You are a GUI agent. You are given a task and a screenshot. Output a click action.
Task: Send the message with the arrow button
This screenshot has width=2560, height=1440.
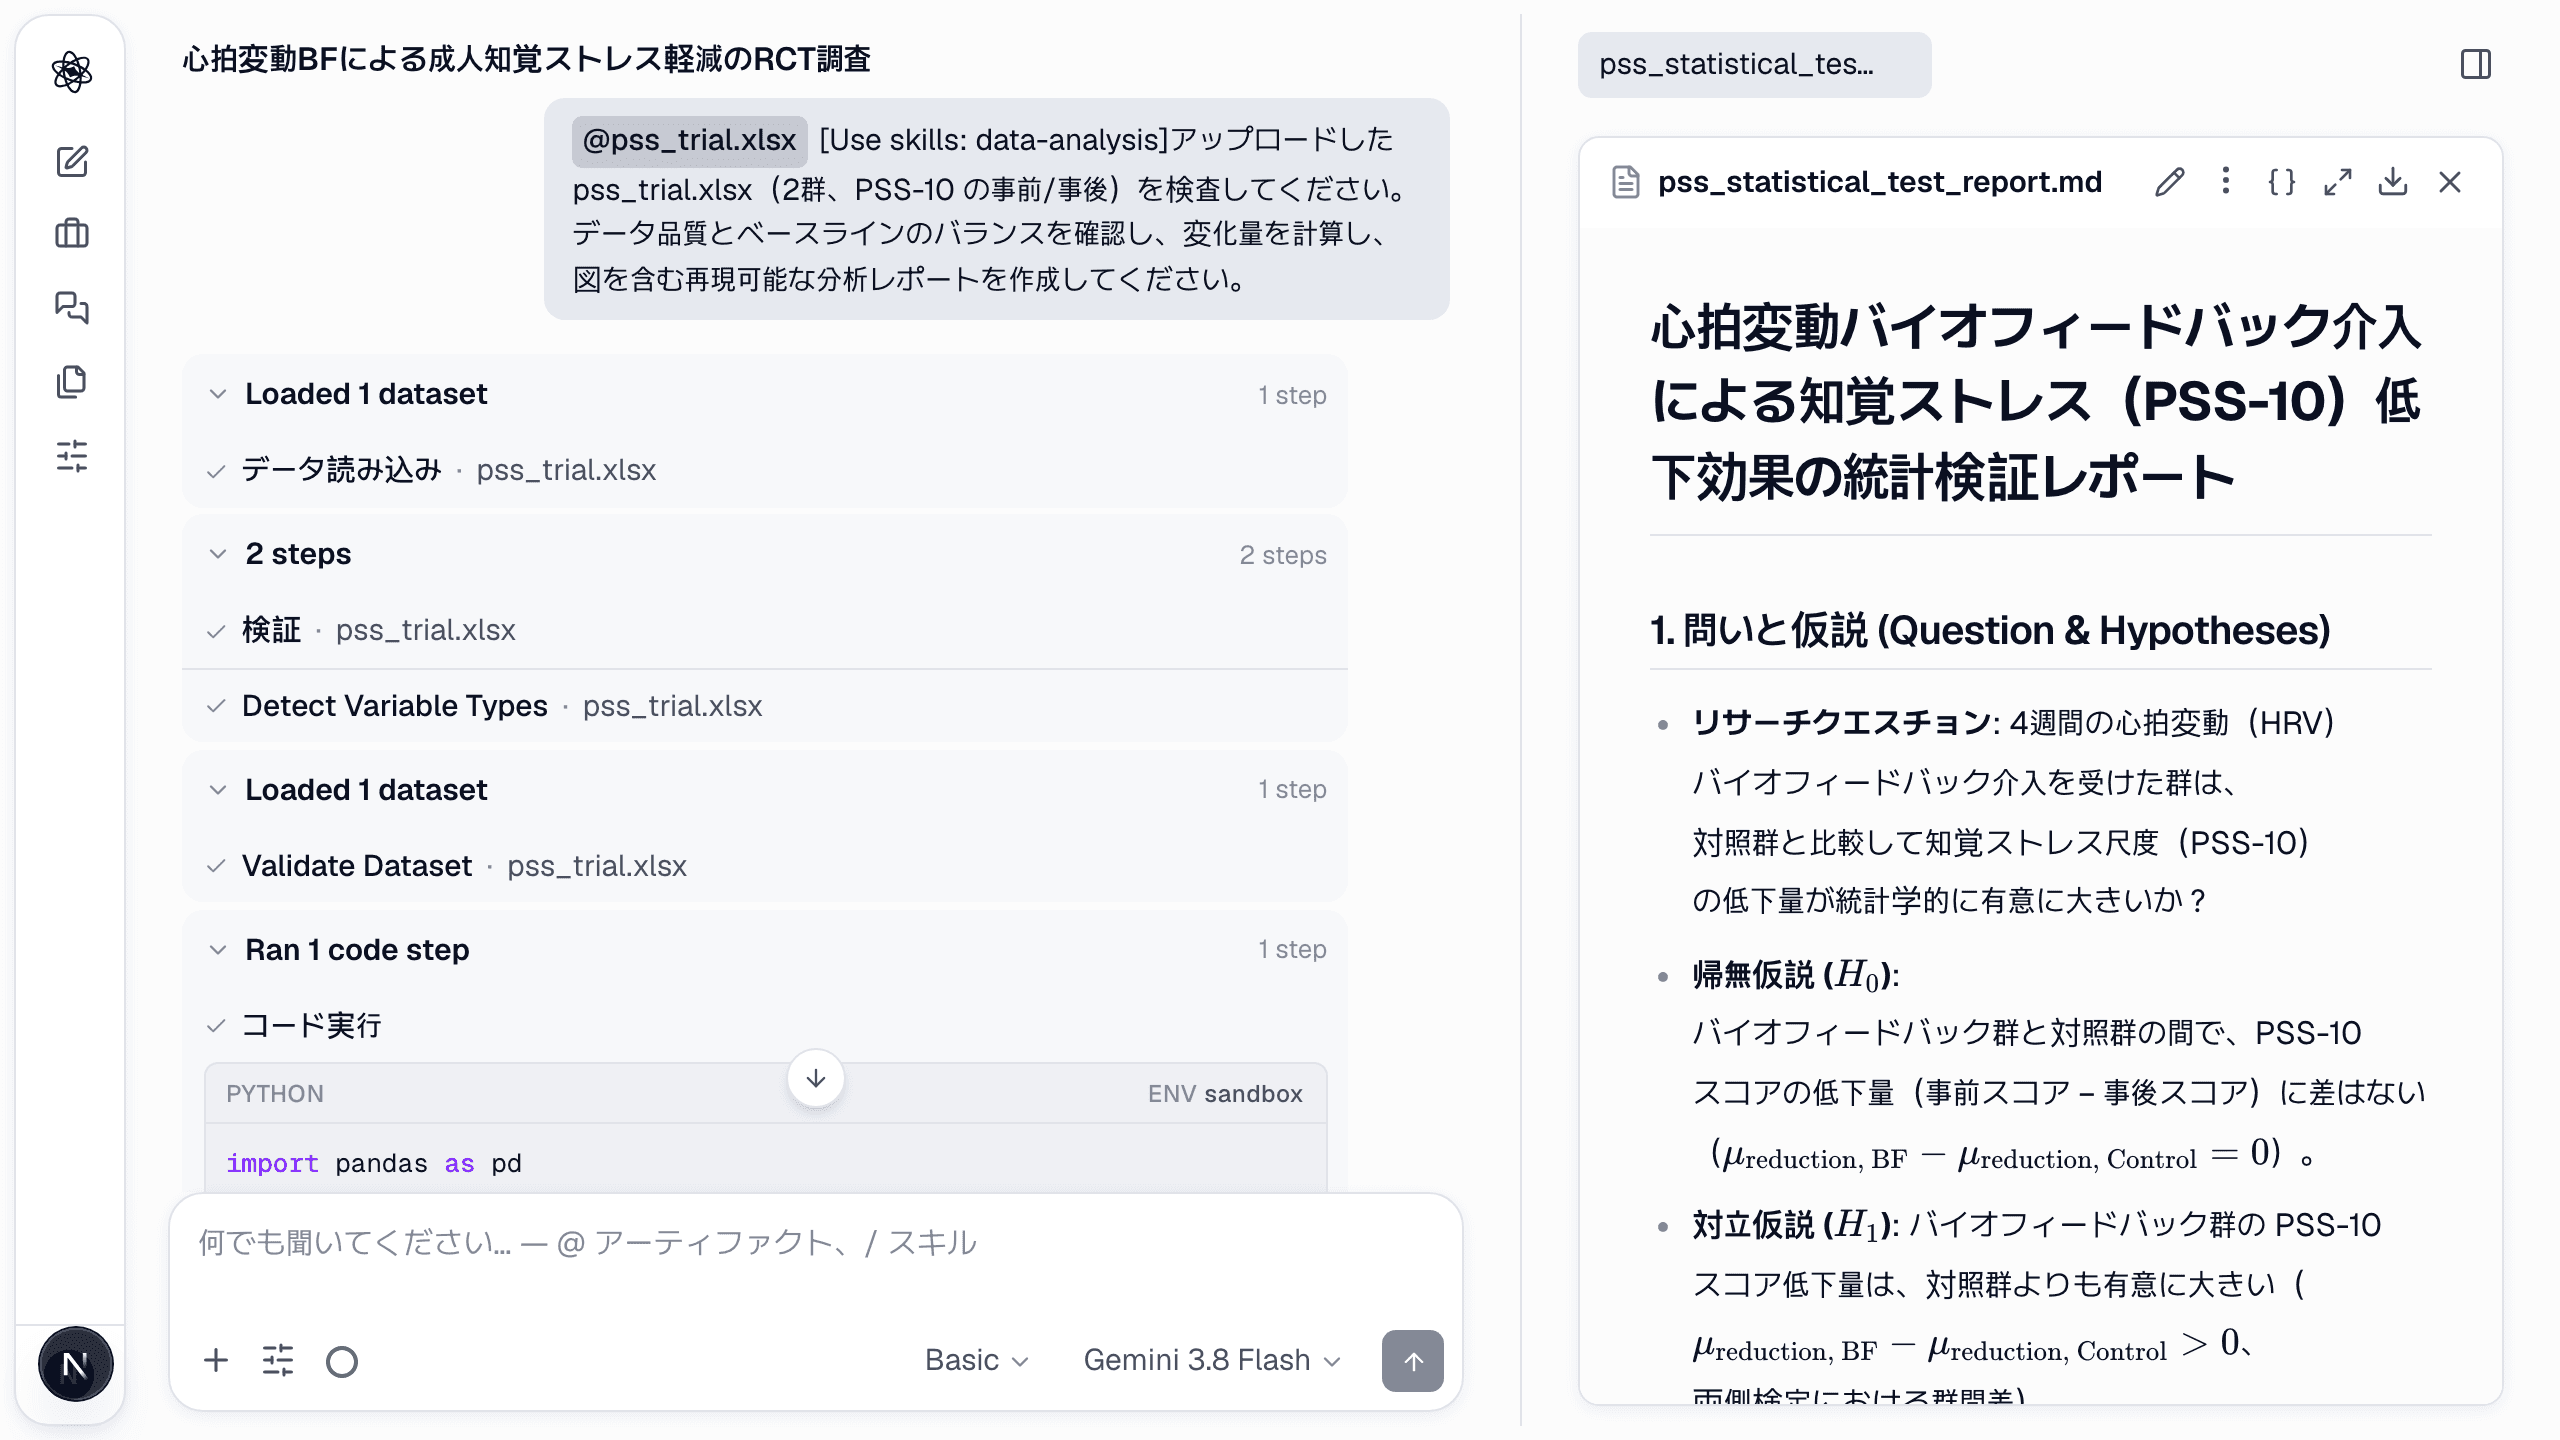click(1412, 1361)
